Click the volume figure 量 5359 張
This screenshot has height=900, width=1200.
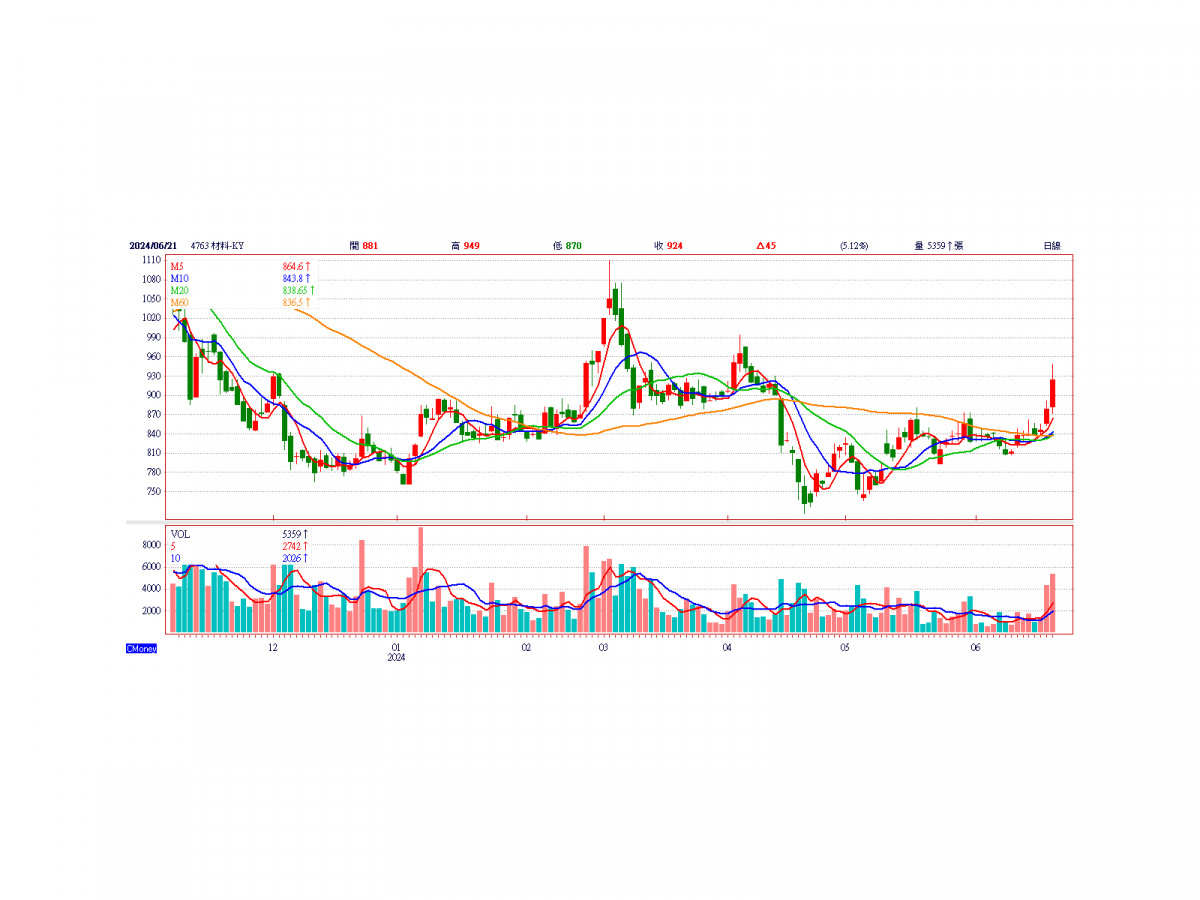coord(939,245)
